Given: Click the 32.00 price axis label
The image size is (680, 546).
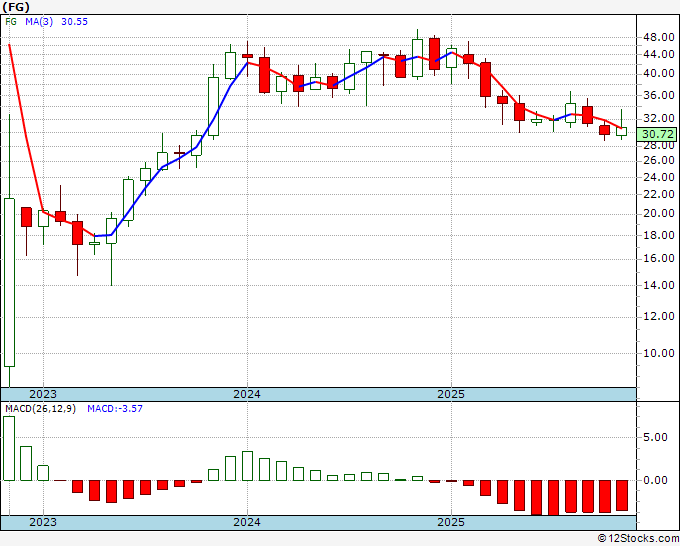Looking at the screenshot, I should click(x=658, y=118).
